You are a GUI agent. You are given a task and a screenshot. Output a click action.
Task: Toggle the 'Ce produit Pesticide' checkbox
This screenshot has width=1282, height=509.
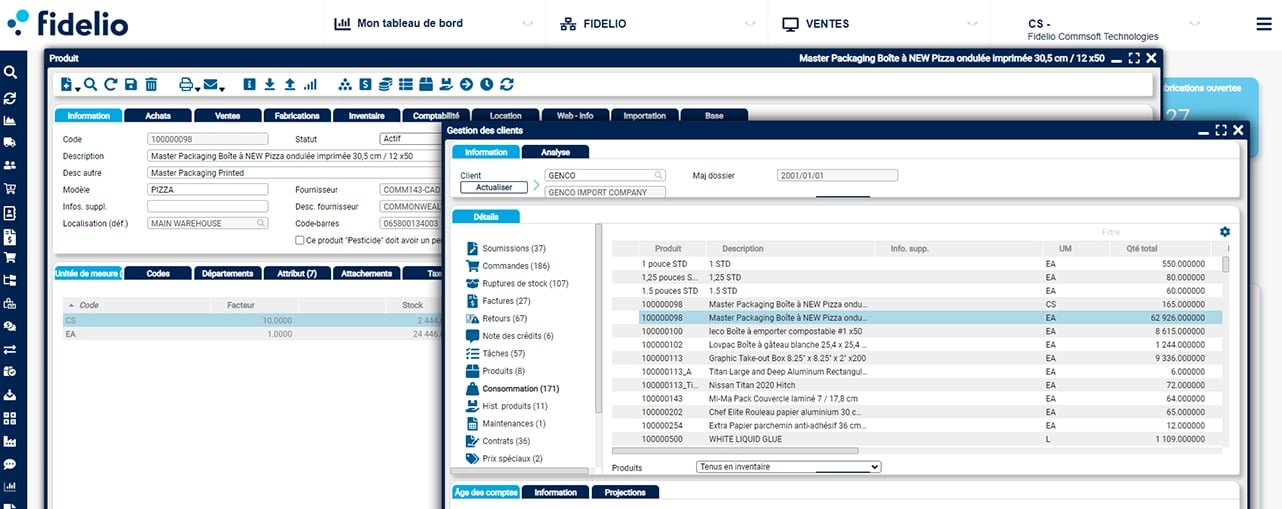[300, 240]
